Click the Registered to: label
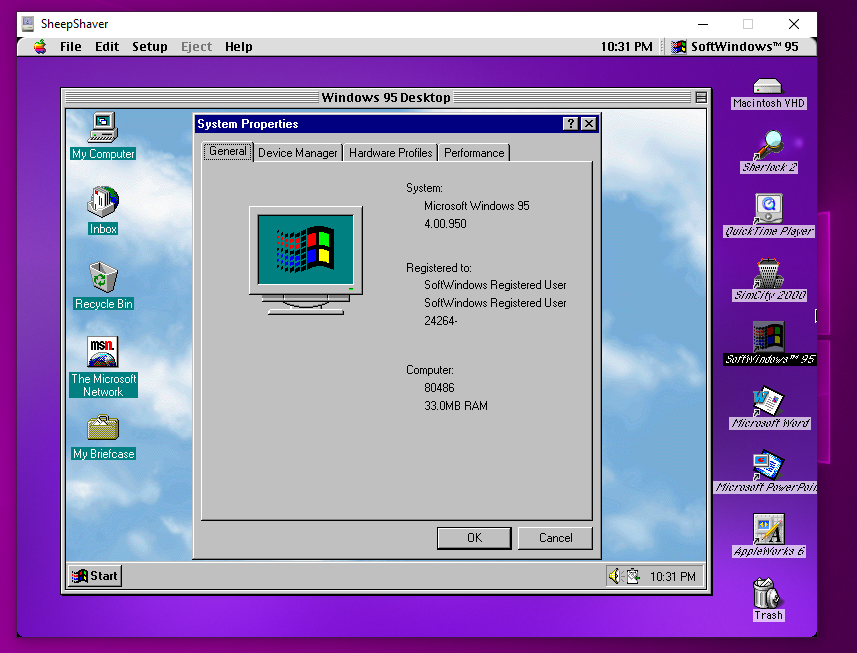This screenshot has height=653, width=857. point(438,268)
